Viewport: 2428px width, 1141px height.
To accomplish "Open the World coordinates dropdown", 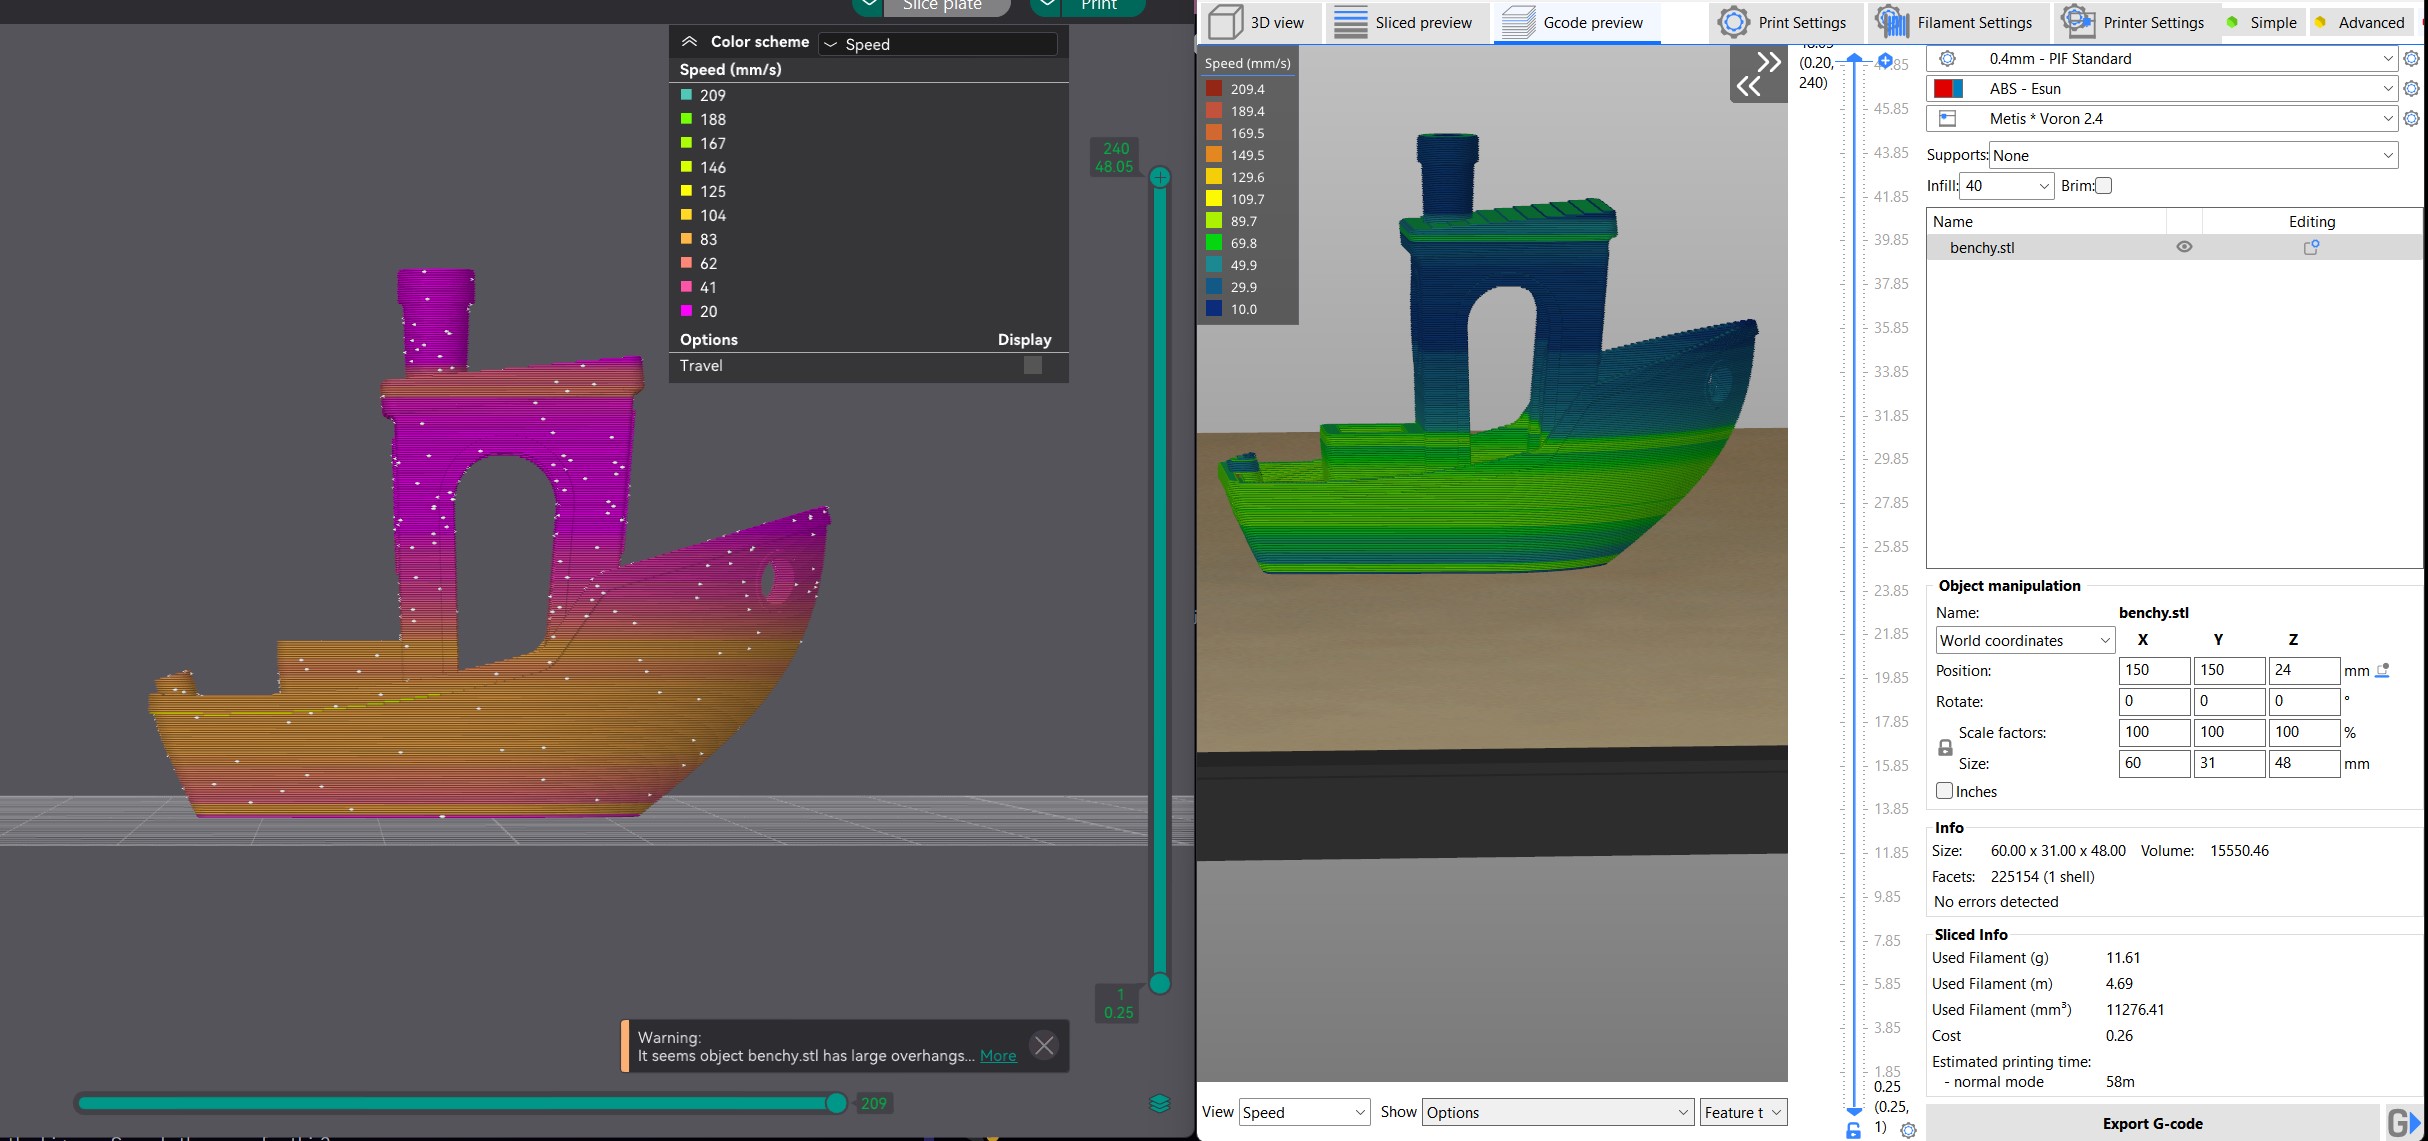I will pyautogui.click(x=2025, y=640).
